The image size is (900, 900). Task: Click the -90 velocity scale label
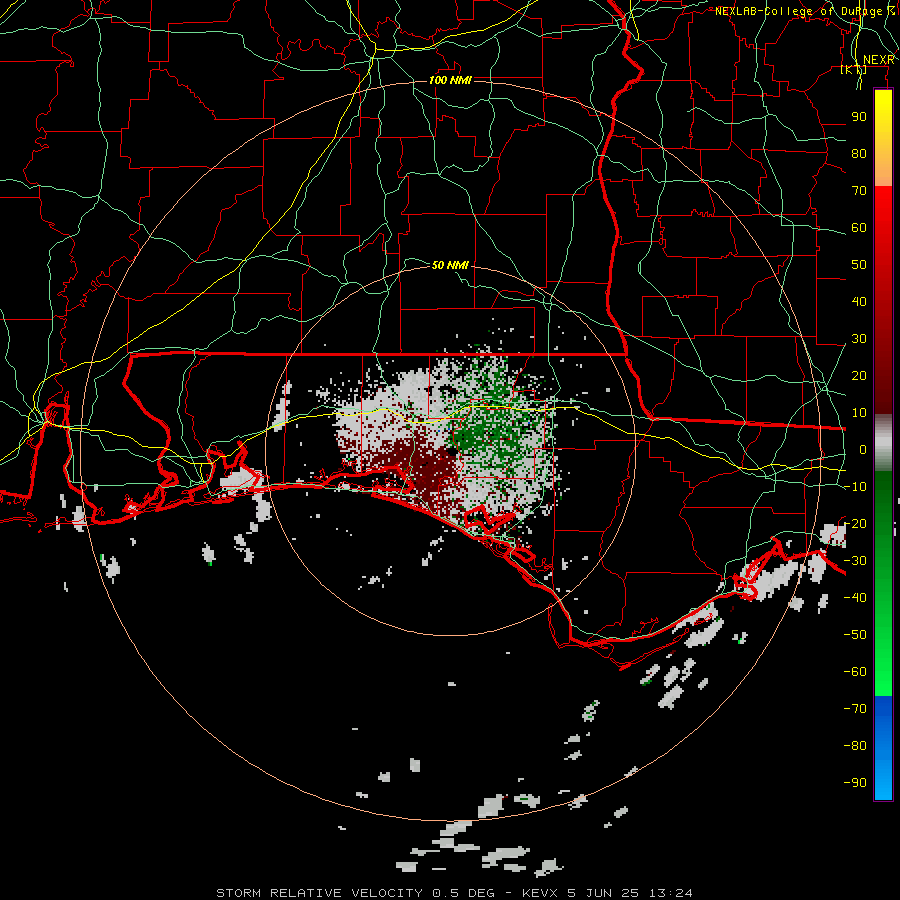[855, 783]
